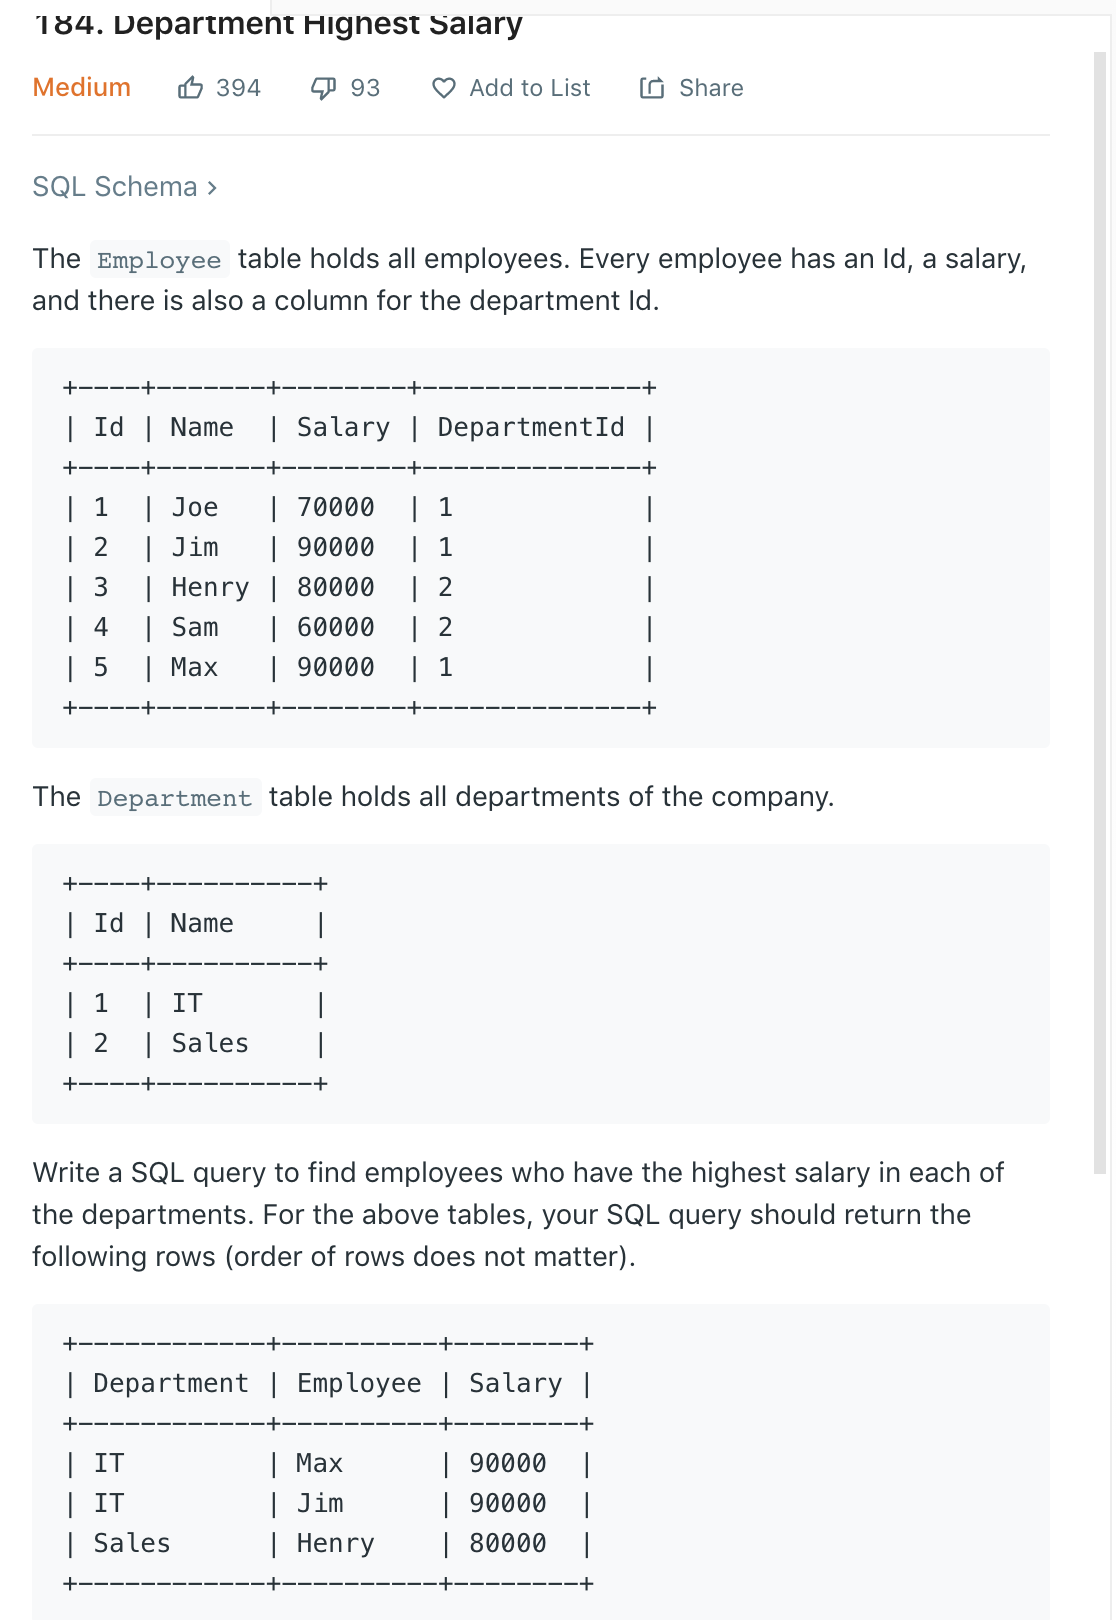
Task: Click the DepartmentId column header in Employee table
Action: [531, 427]
